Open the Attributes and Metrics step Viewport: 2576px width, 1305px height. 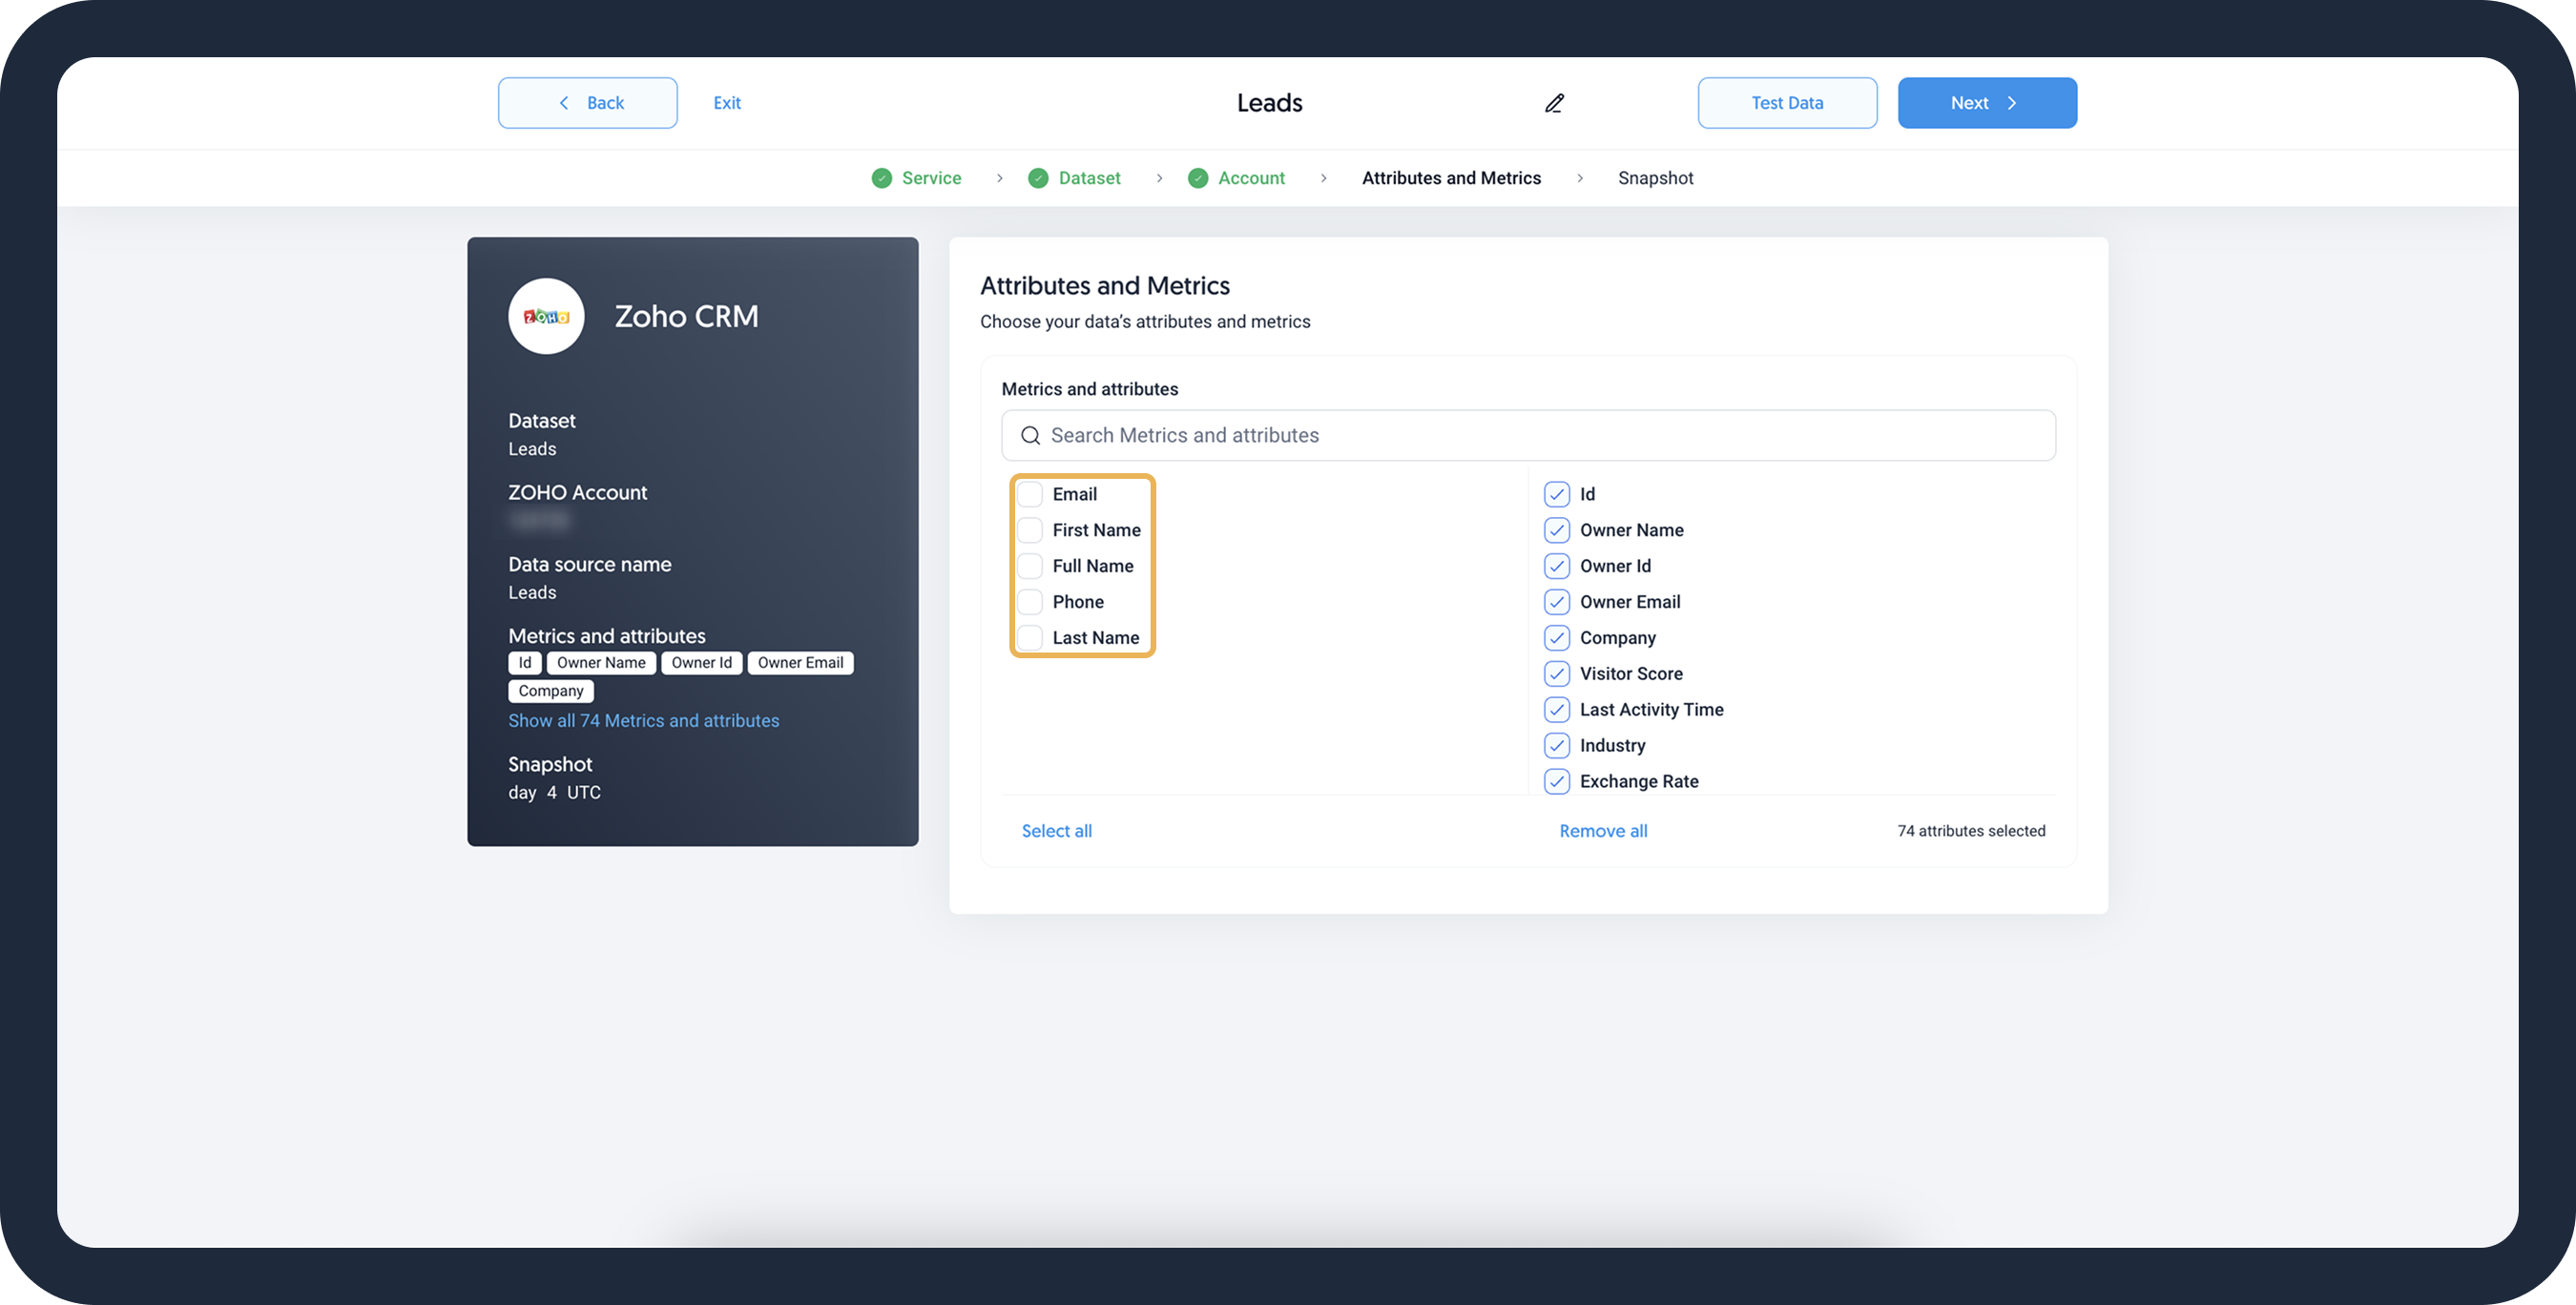click(x=1451, y=178)
